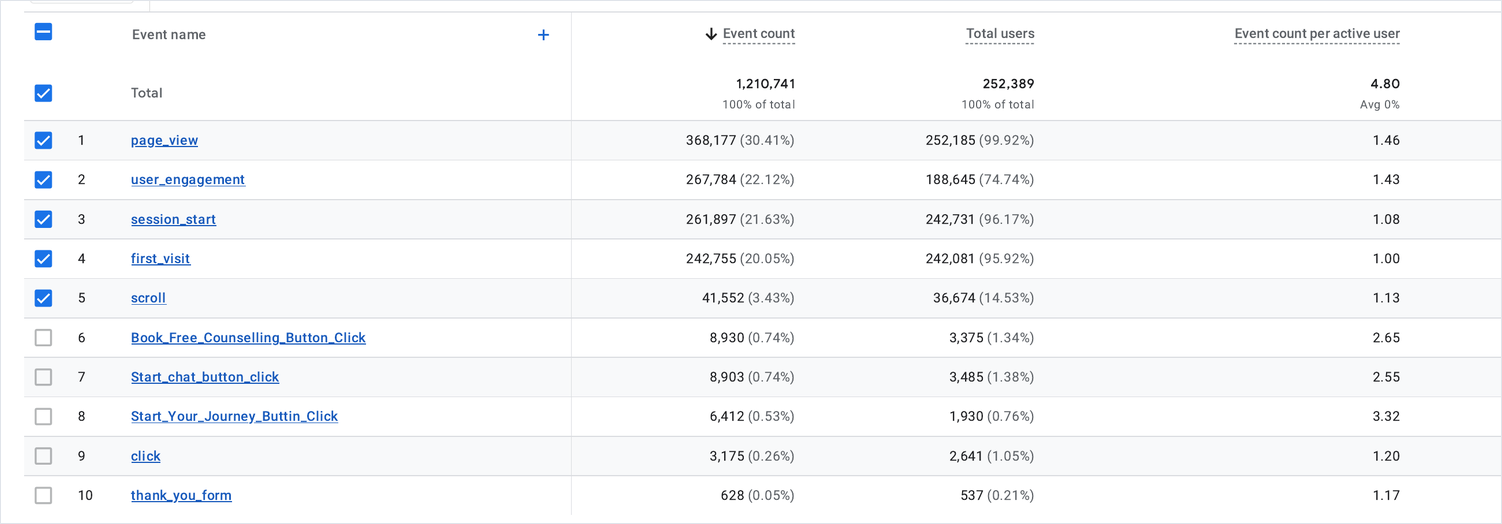
Task: Uncheck the session_start row checkbox
Action: pos(43,219)
